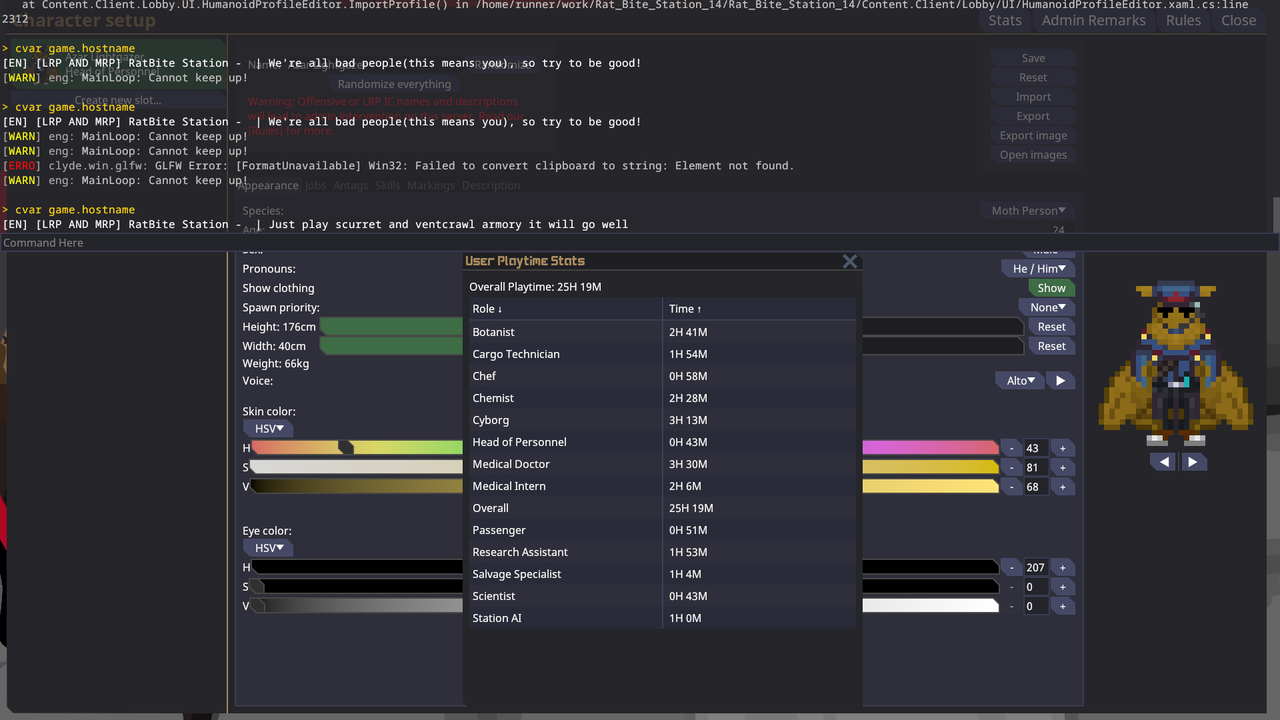Set the eye color hue slider
1280x720 pixels.
pos(625,567)
